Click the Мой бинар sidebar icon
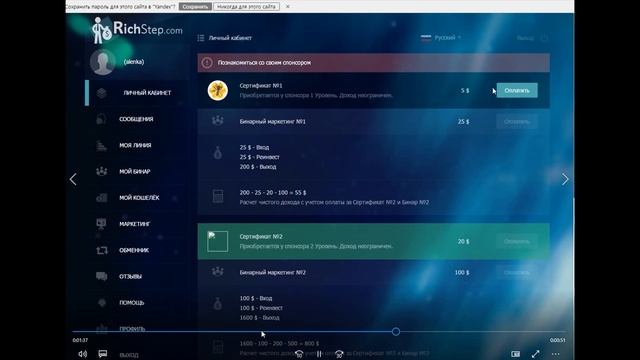Screen dimensions: 640x360 coord(101,171)
